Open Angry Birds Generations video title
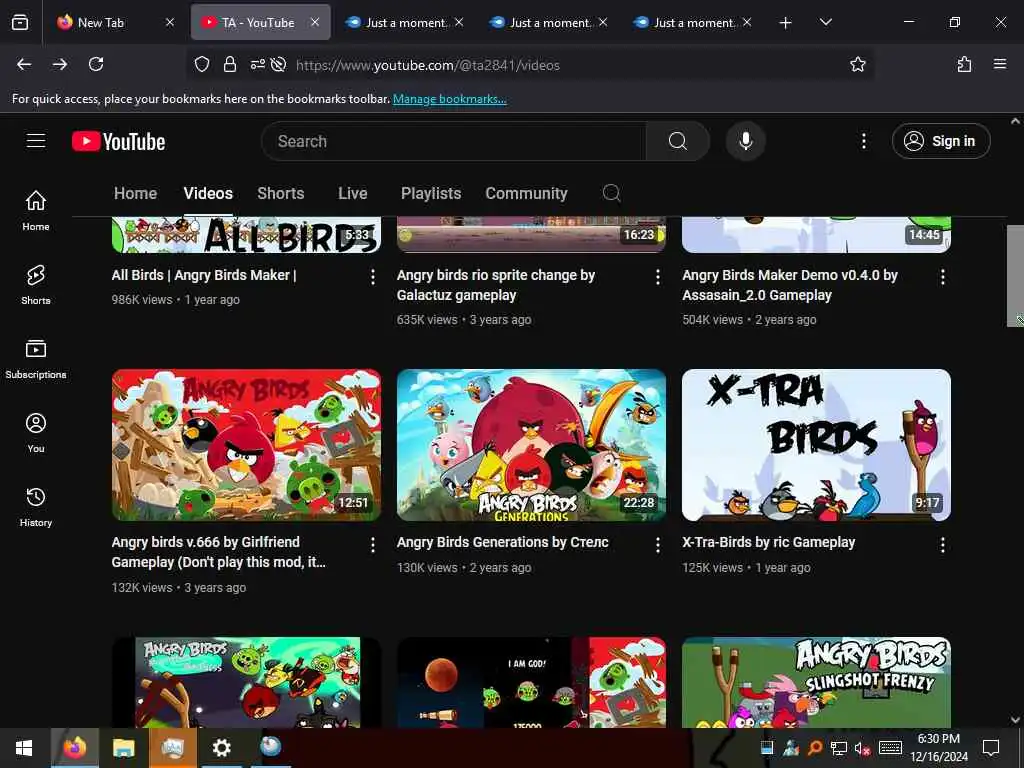The width and height of the screenshot is (1024, 768). (502, 542)
